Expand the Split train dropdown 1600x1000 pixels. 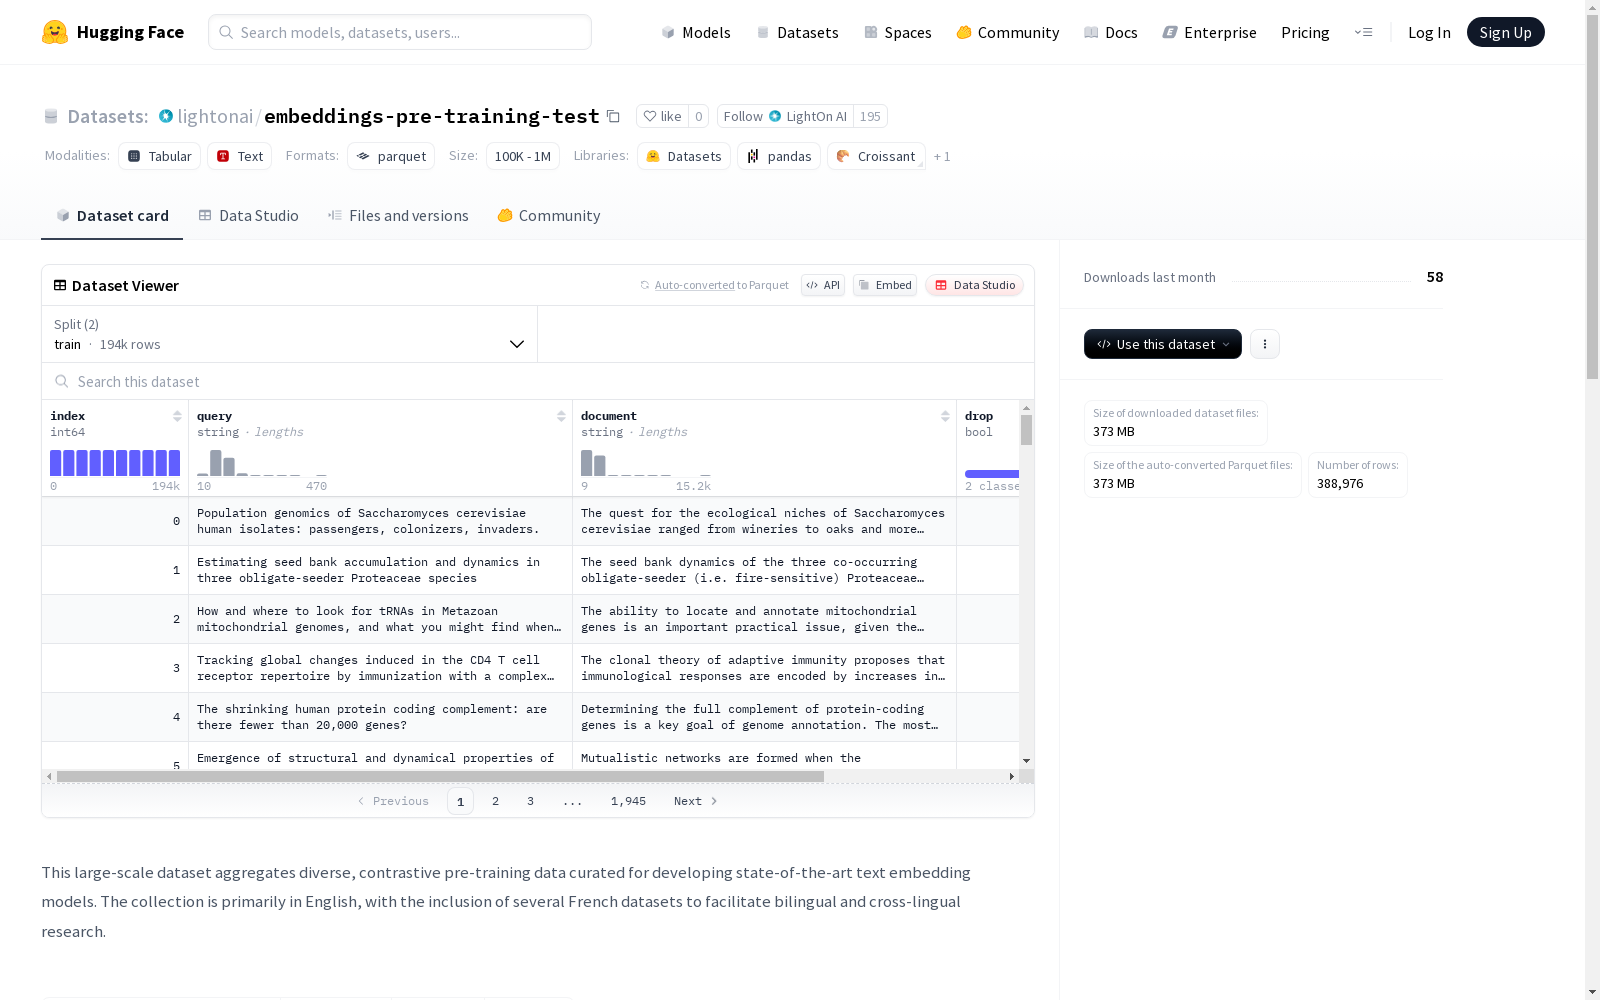(290, 334)
